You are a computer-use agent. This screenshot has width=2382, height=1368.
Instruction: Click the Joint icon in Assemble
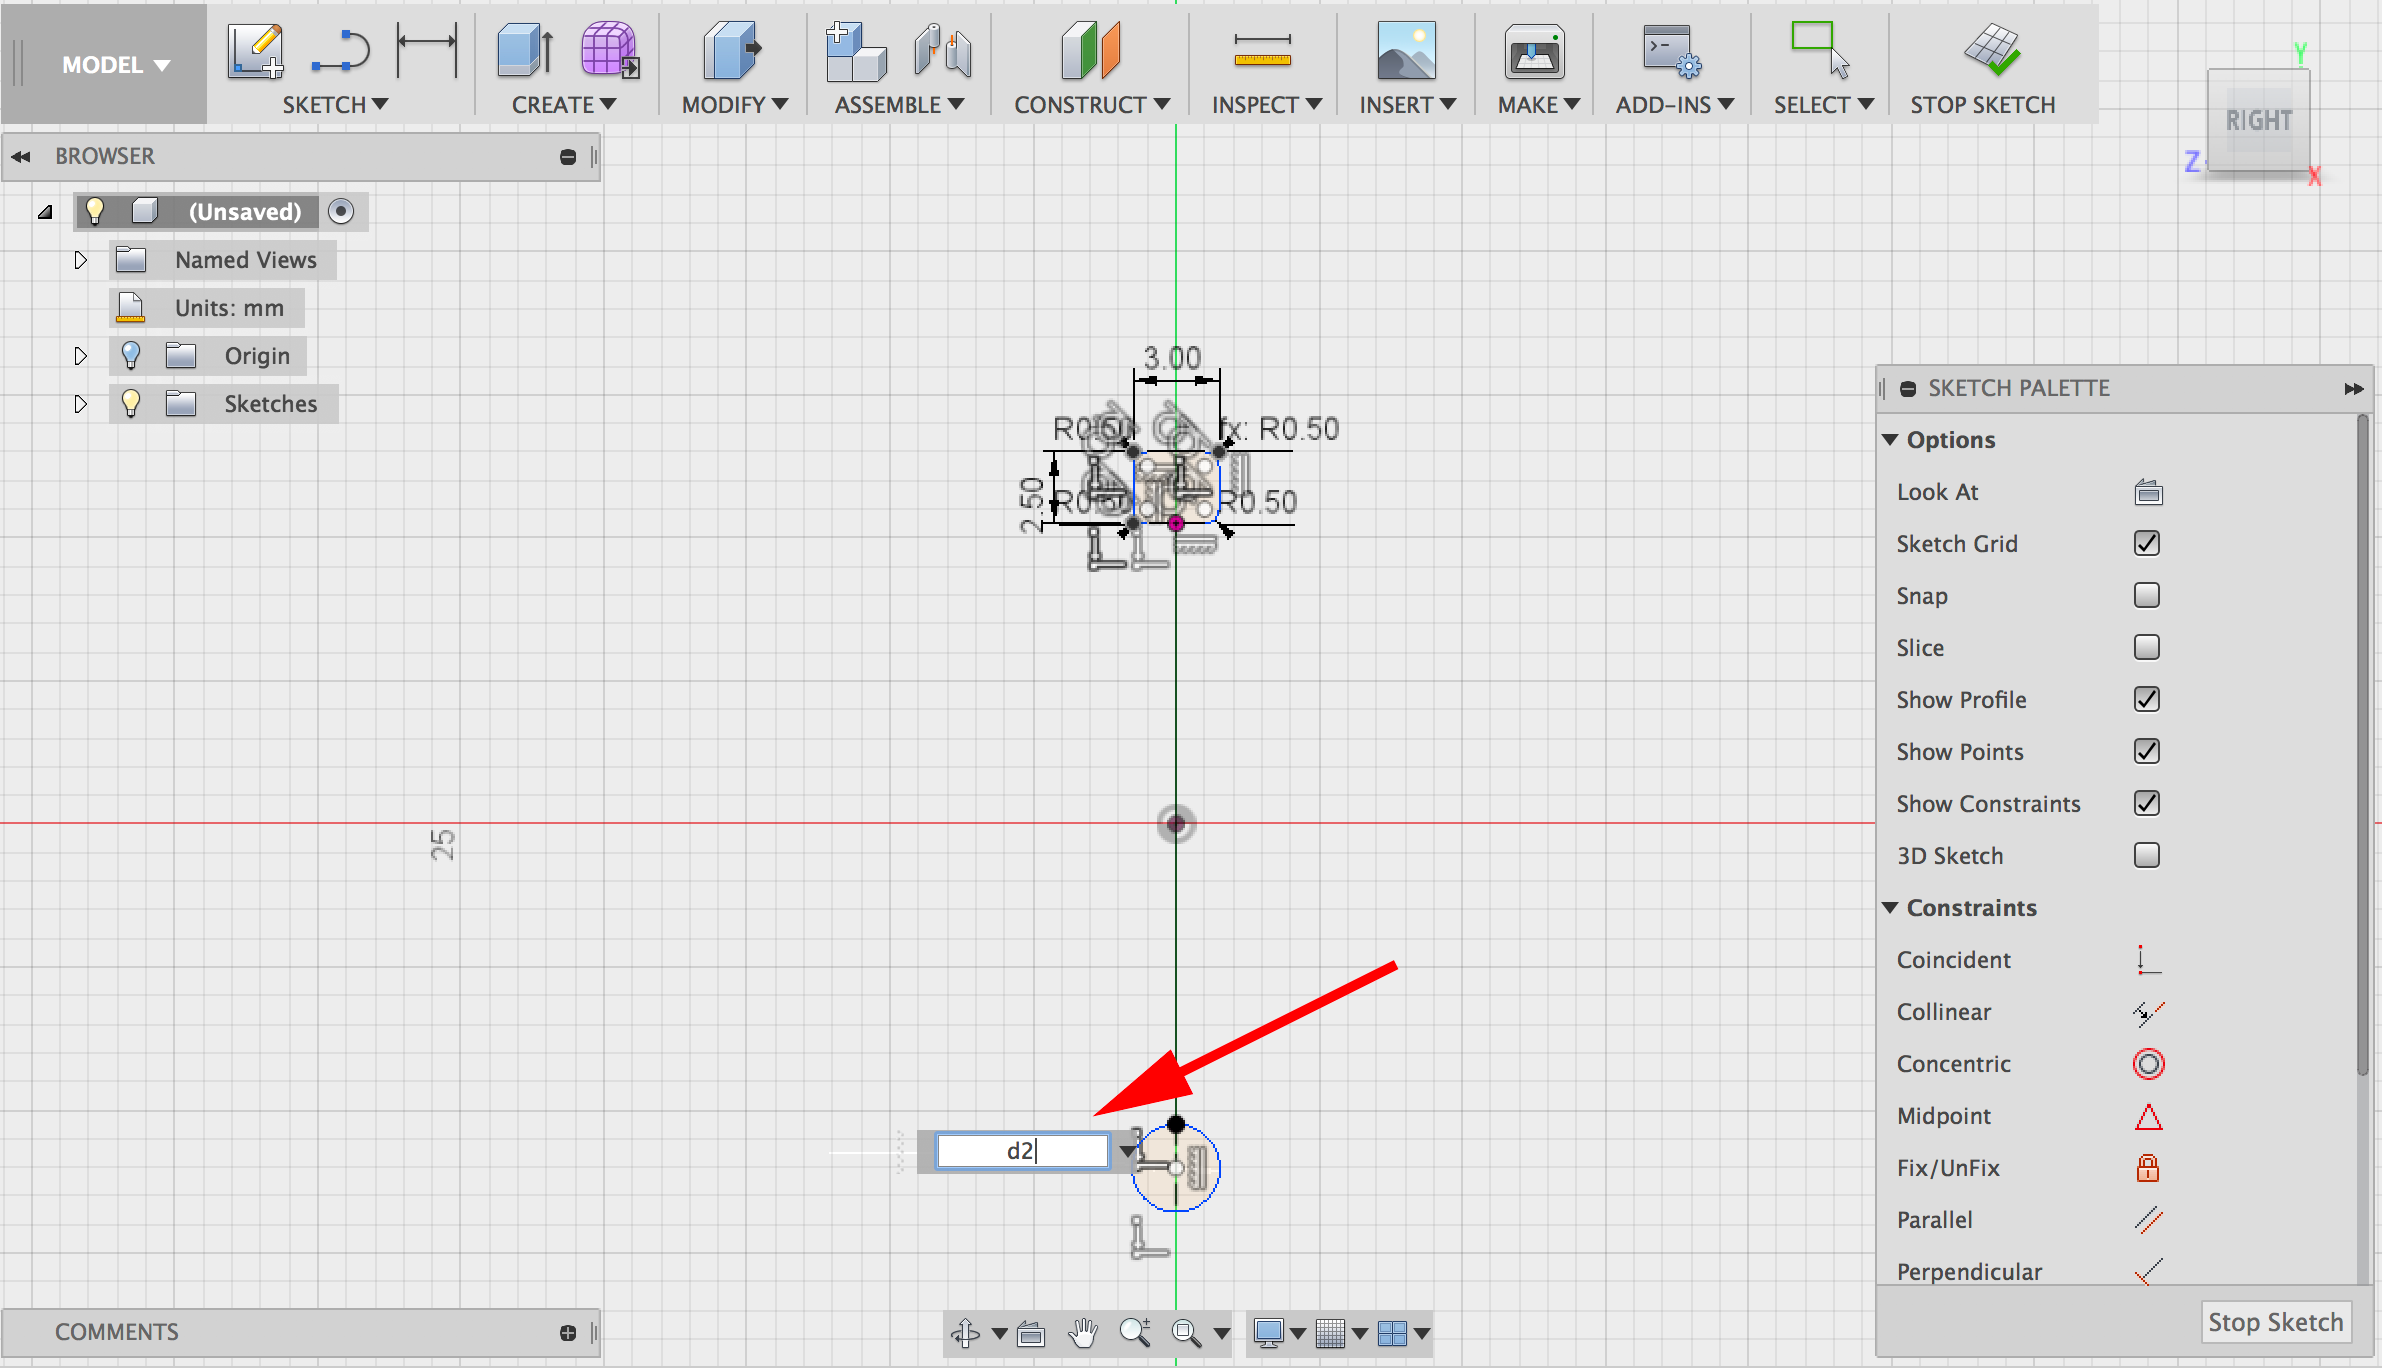click(x=942, y=51)
